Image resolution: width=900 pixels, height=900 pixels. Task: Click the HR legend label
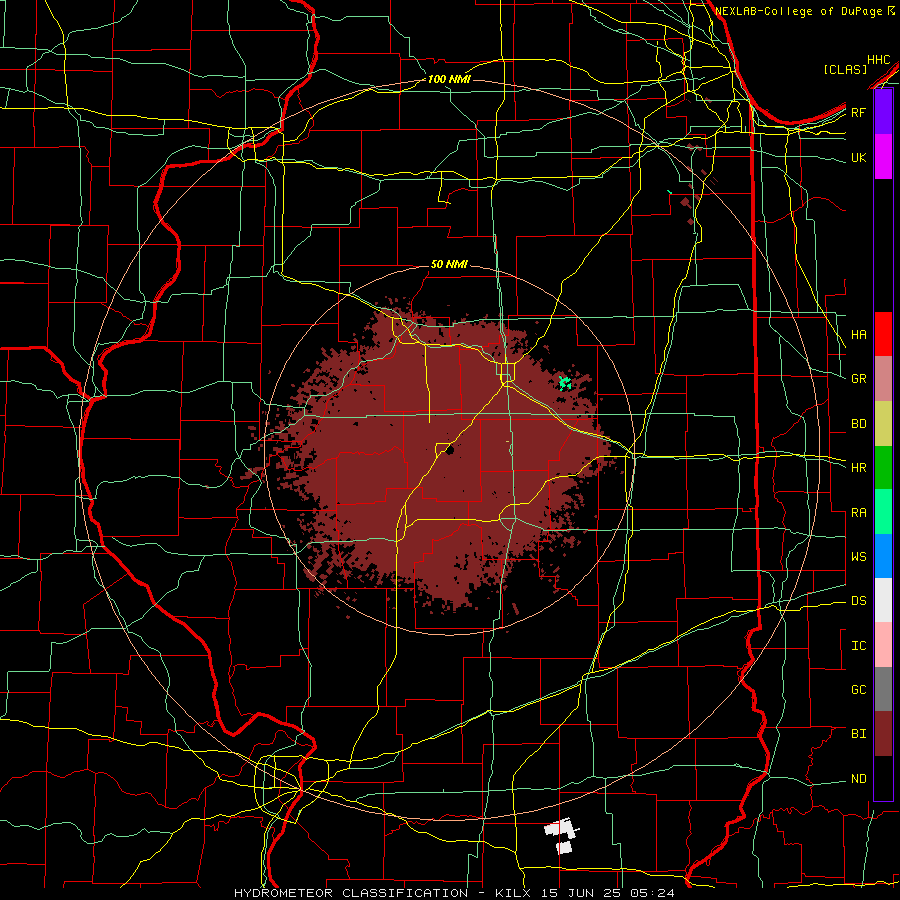pyautogui.click(x=859, y=468)
